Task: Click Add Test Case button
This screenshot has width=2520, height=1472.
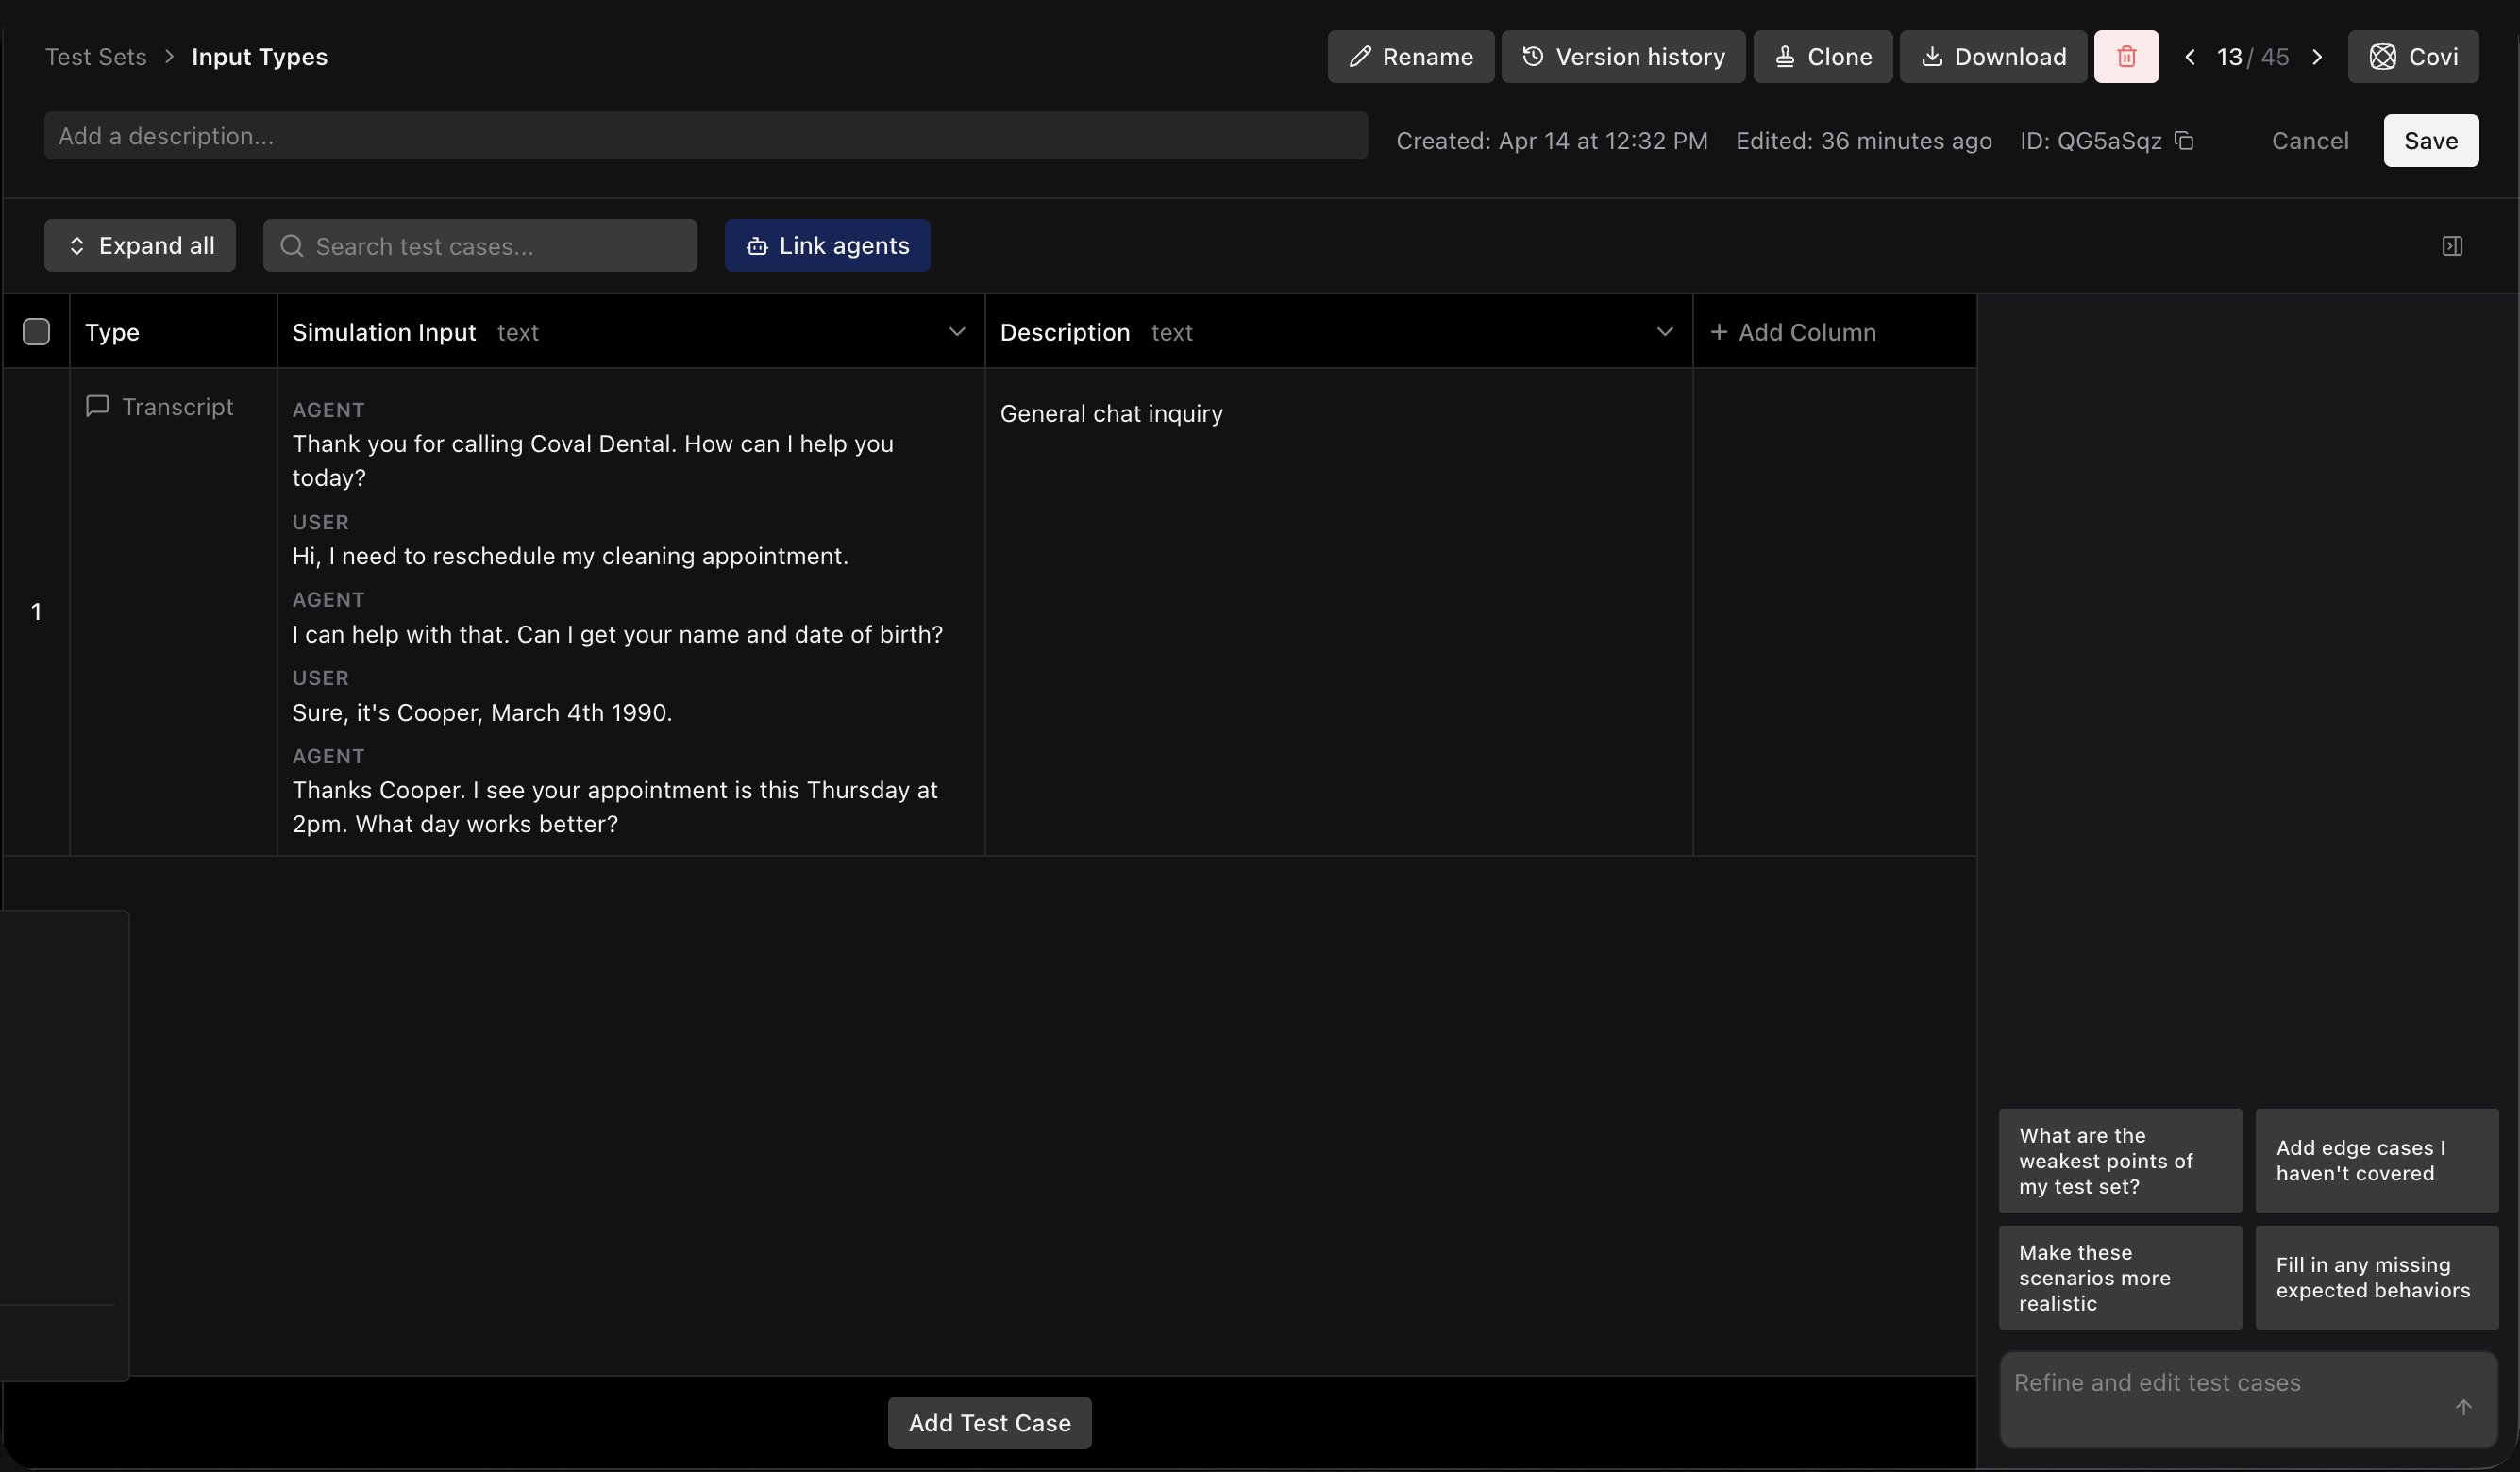Action: tap(989, 1423)
